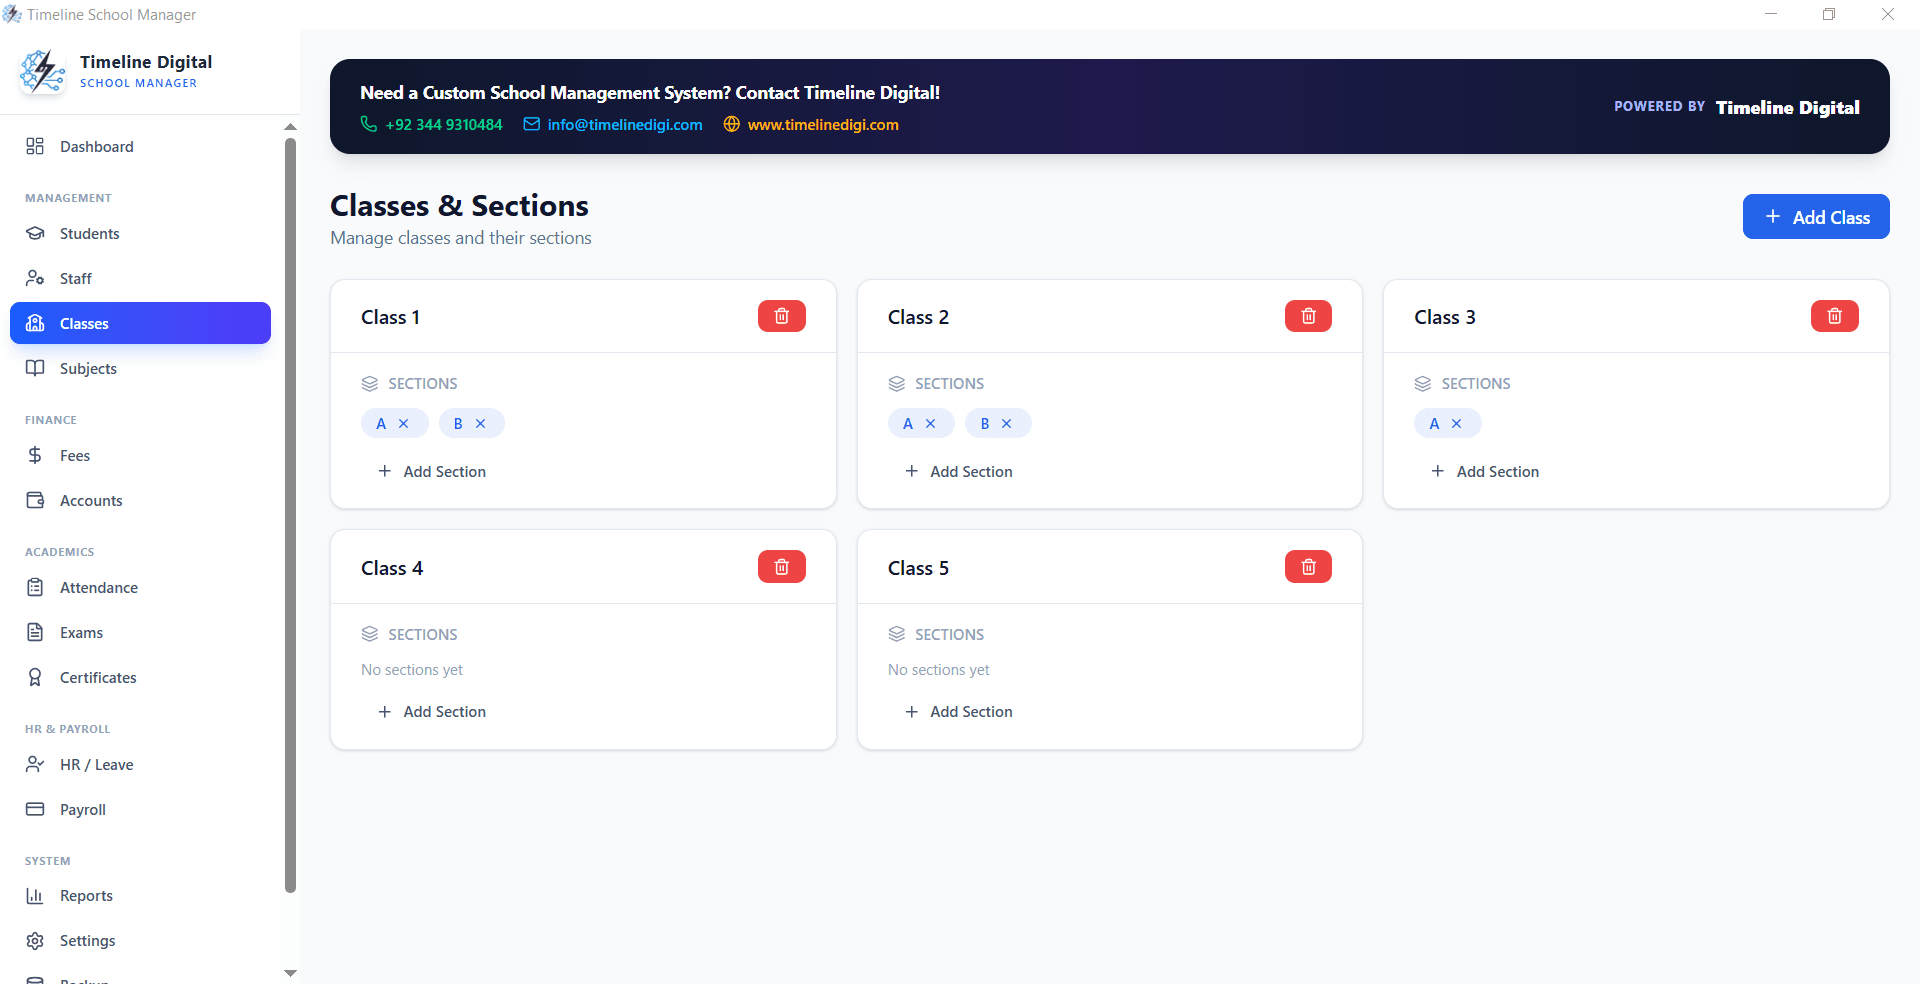Visit the www.timelinedigi.com link
This screenshot has height=984, width=1920.
[823, 124]
